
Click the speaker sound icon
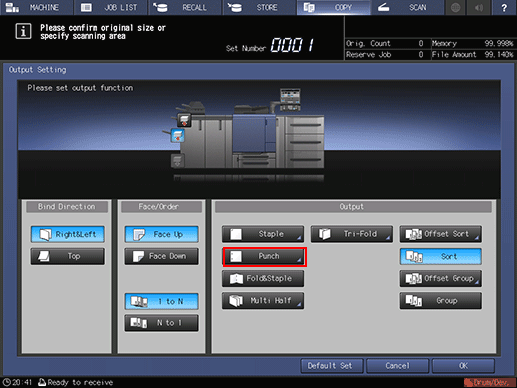(479, 7)
